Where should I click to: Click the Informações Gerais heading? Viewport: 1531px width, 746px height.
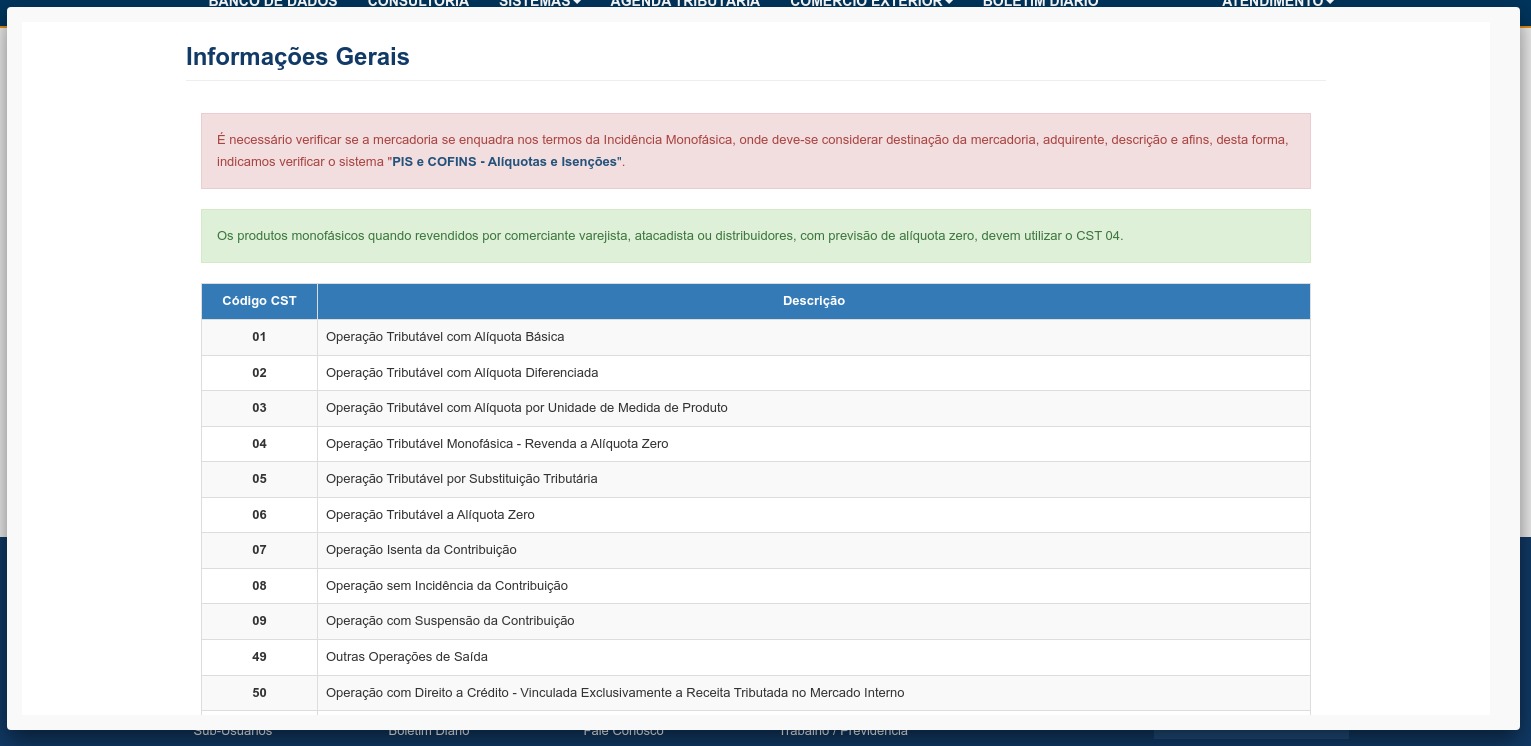298,57
